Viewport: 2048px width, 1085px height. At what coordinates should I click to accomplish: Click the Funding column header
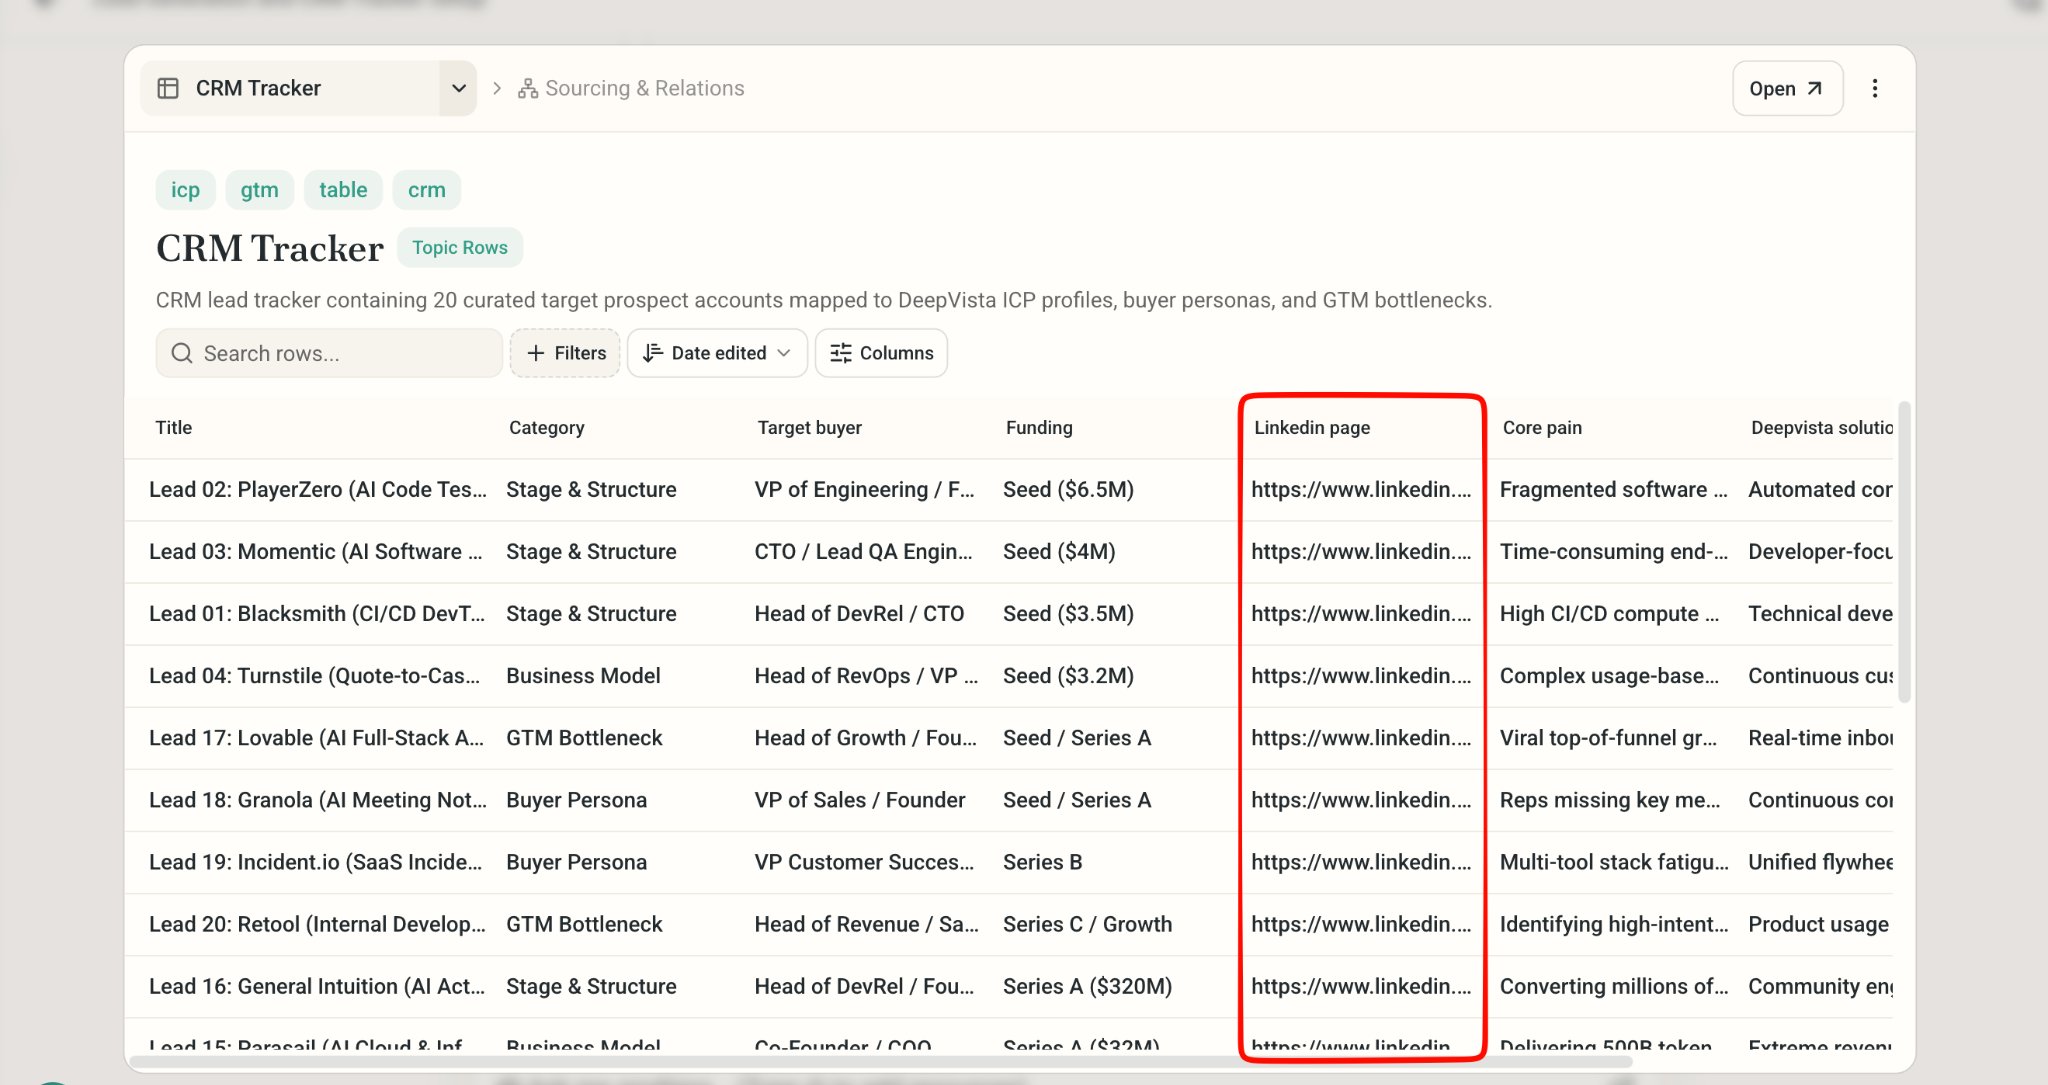coord(1039,427)
